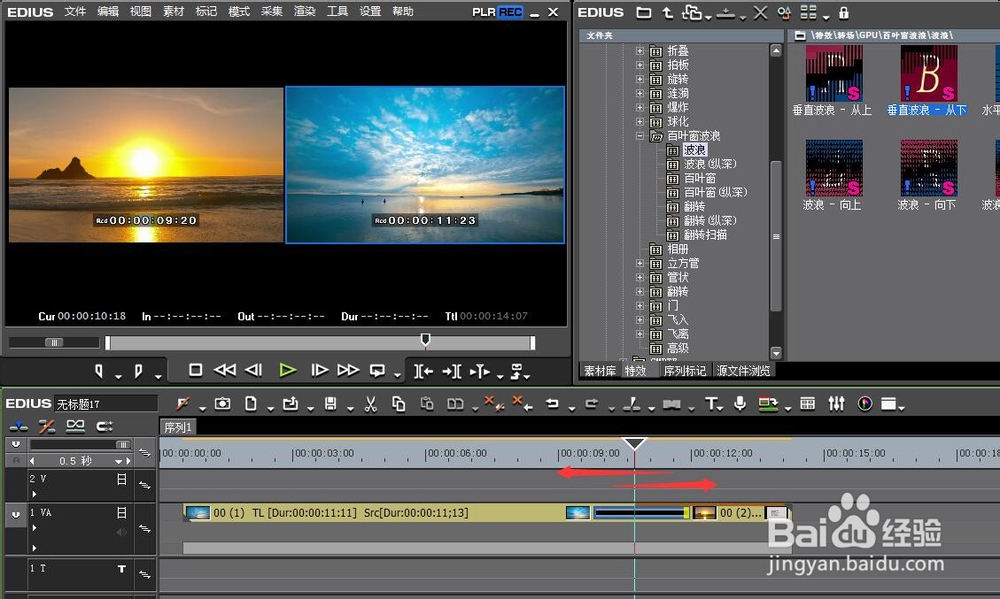Toggle the 2 V track video mute
The width and height of the screenshot is (1000, 599).
coord(122,479)
